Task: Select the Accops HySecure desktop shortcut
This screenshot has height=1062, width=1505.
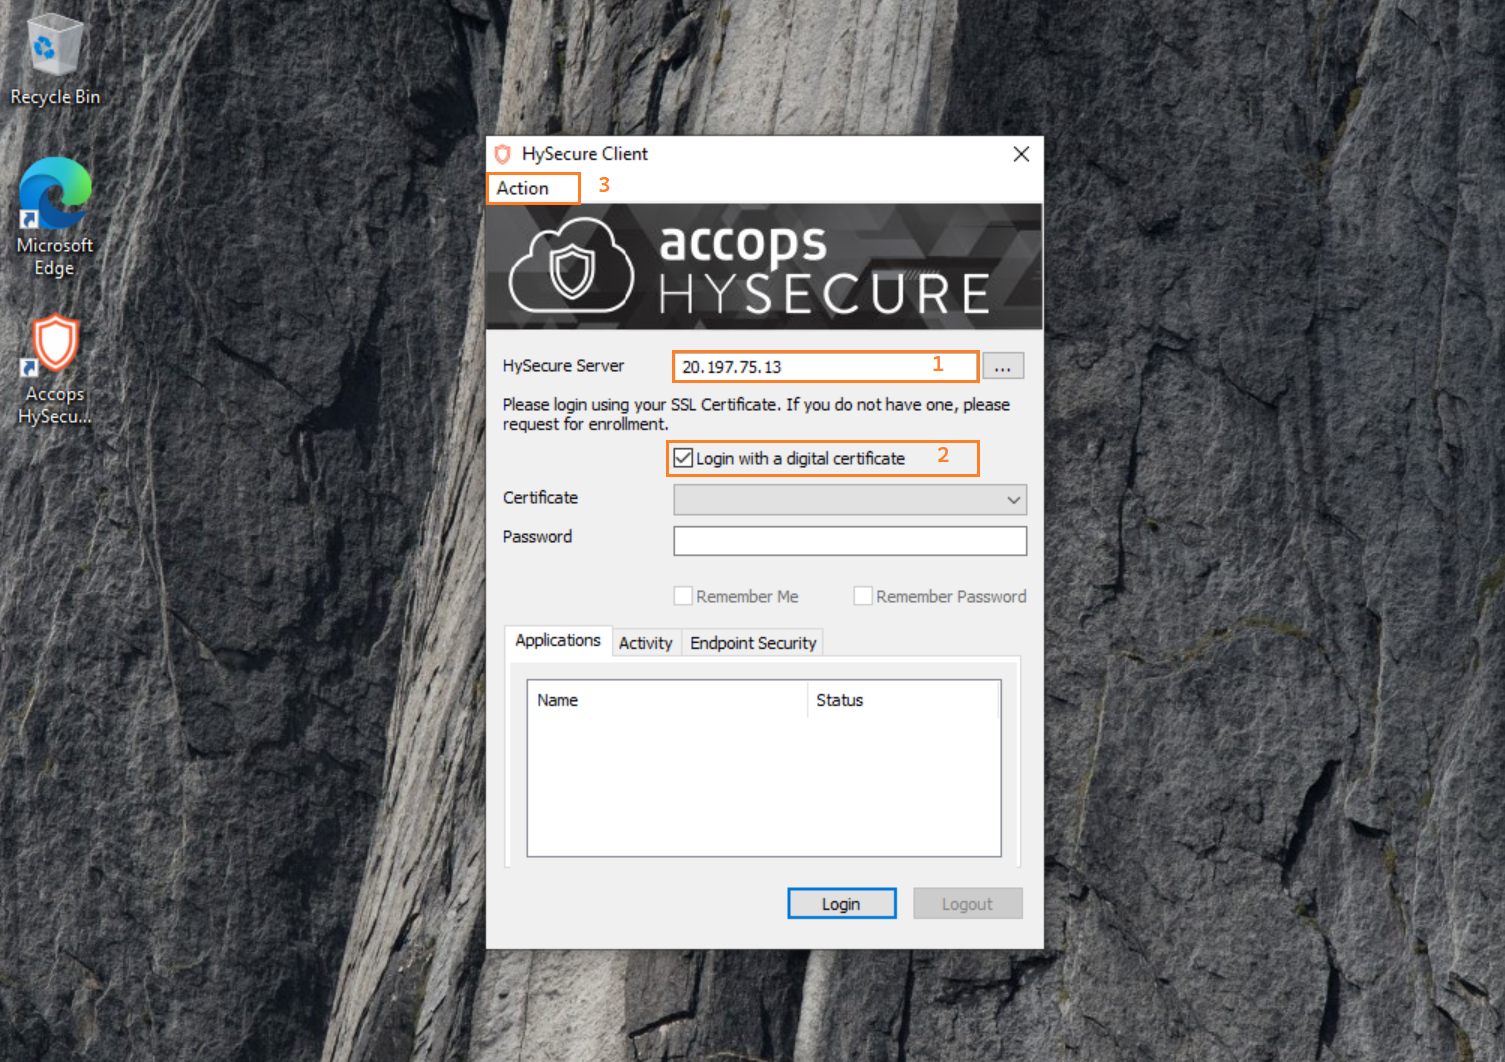Action: point(55,370)
